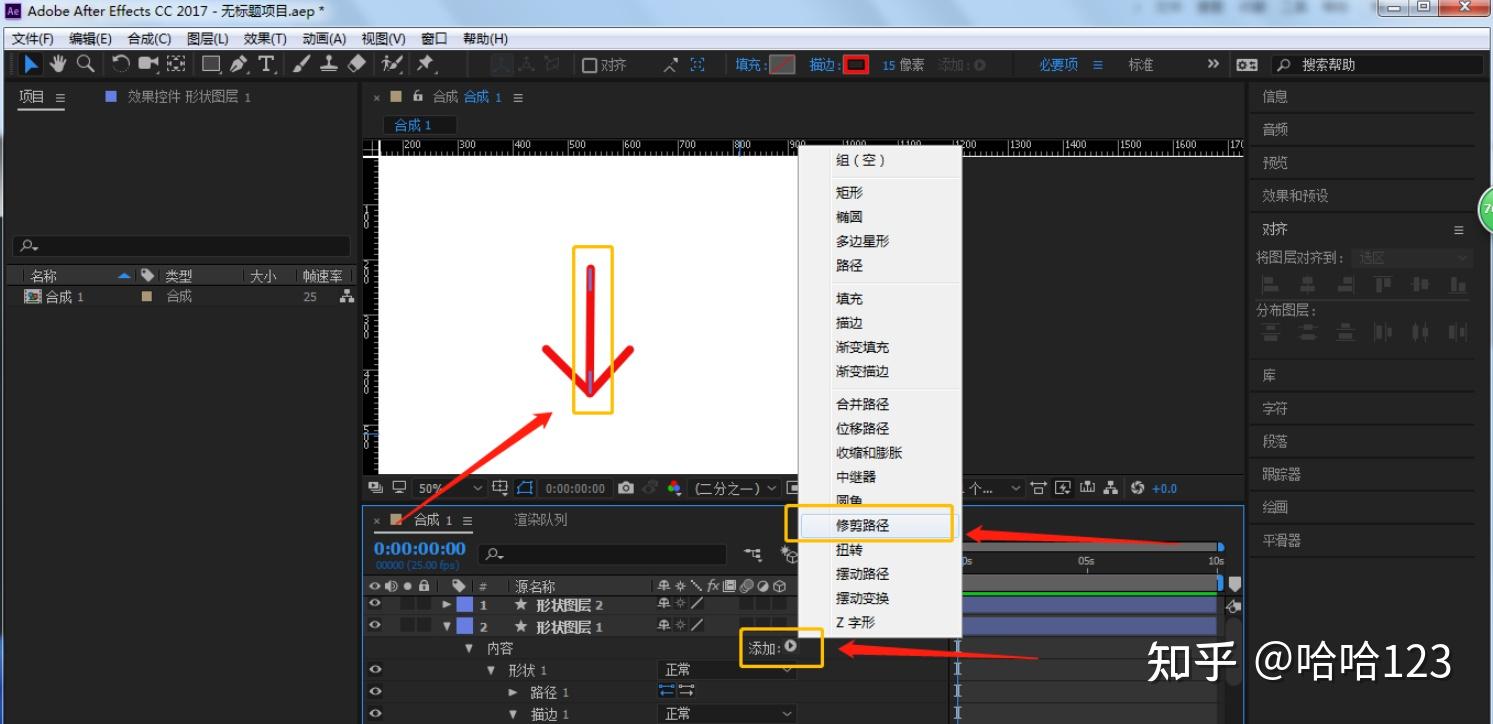Select the Hand tool in the toolbar
1493x724 pixels.
point(57,63)
